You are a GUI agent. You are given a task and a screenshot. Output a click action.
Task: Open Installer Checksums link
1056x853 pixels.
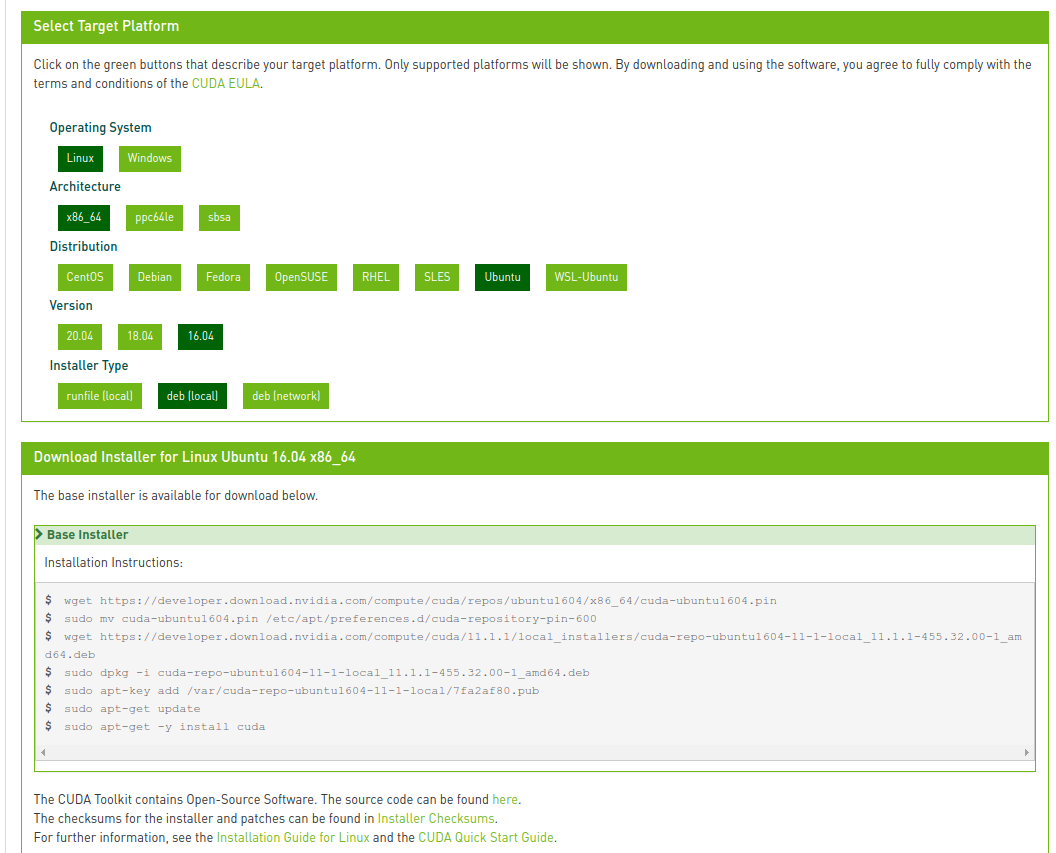436,818
